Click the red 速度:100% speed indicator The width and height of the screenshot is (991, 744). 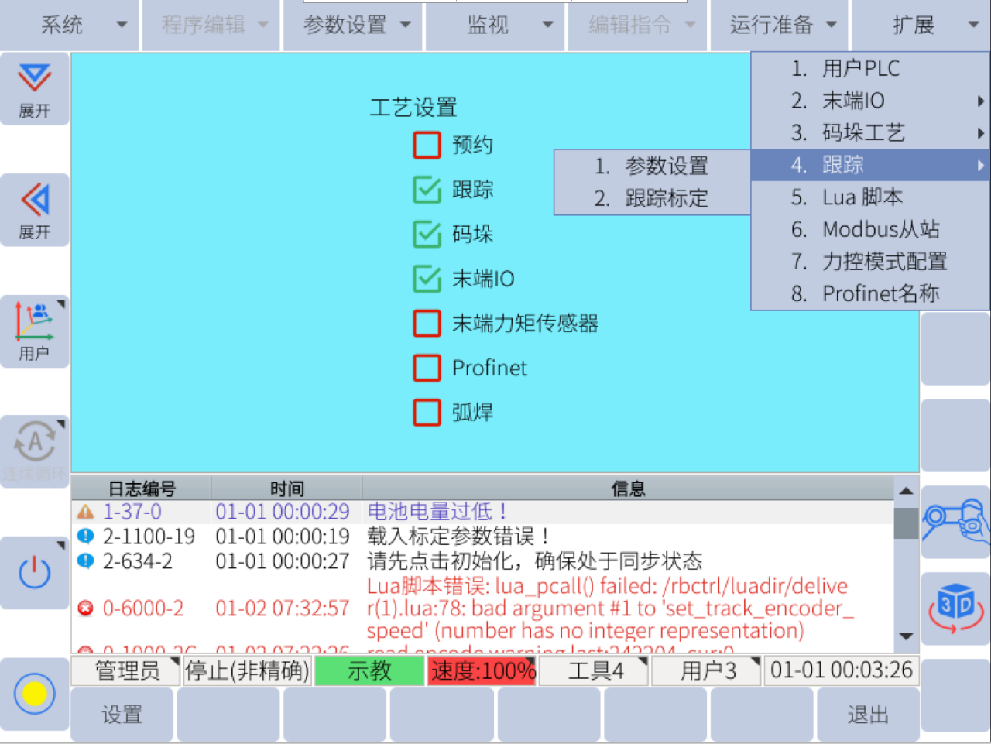pos(482,670)
